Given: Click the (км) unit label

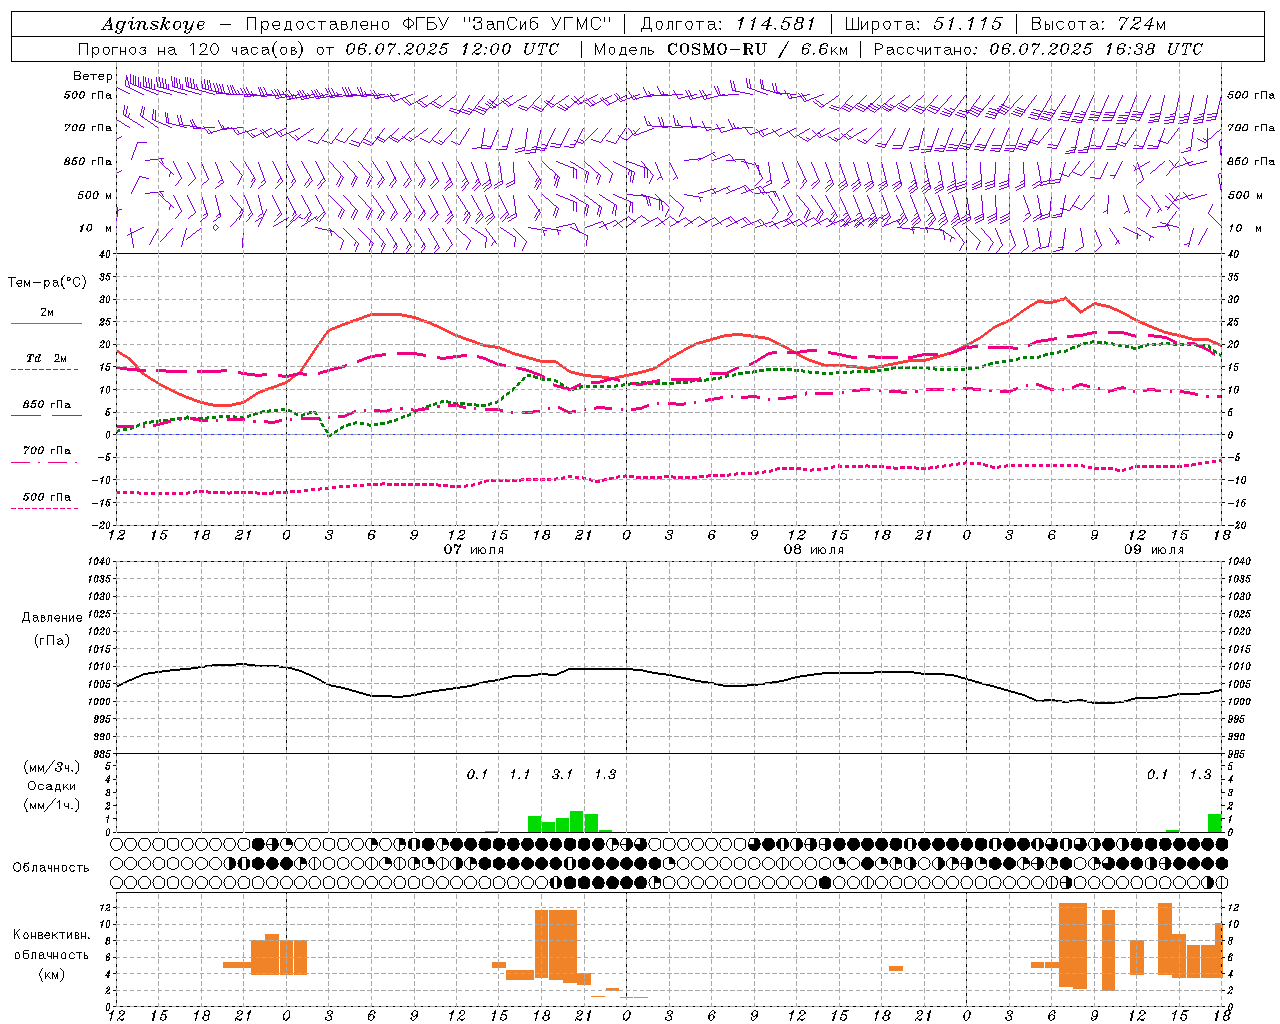Looking at the screenshot, I should (x=51, y=974).
